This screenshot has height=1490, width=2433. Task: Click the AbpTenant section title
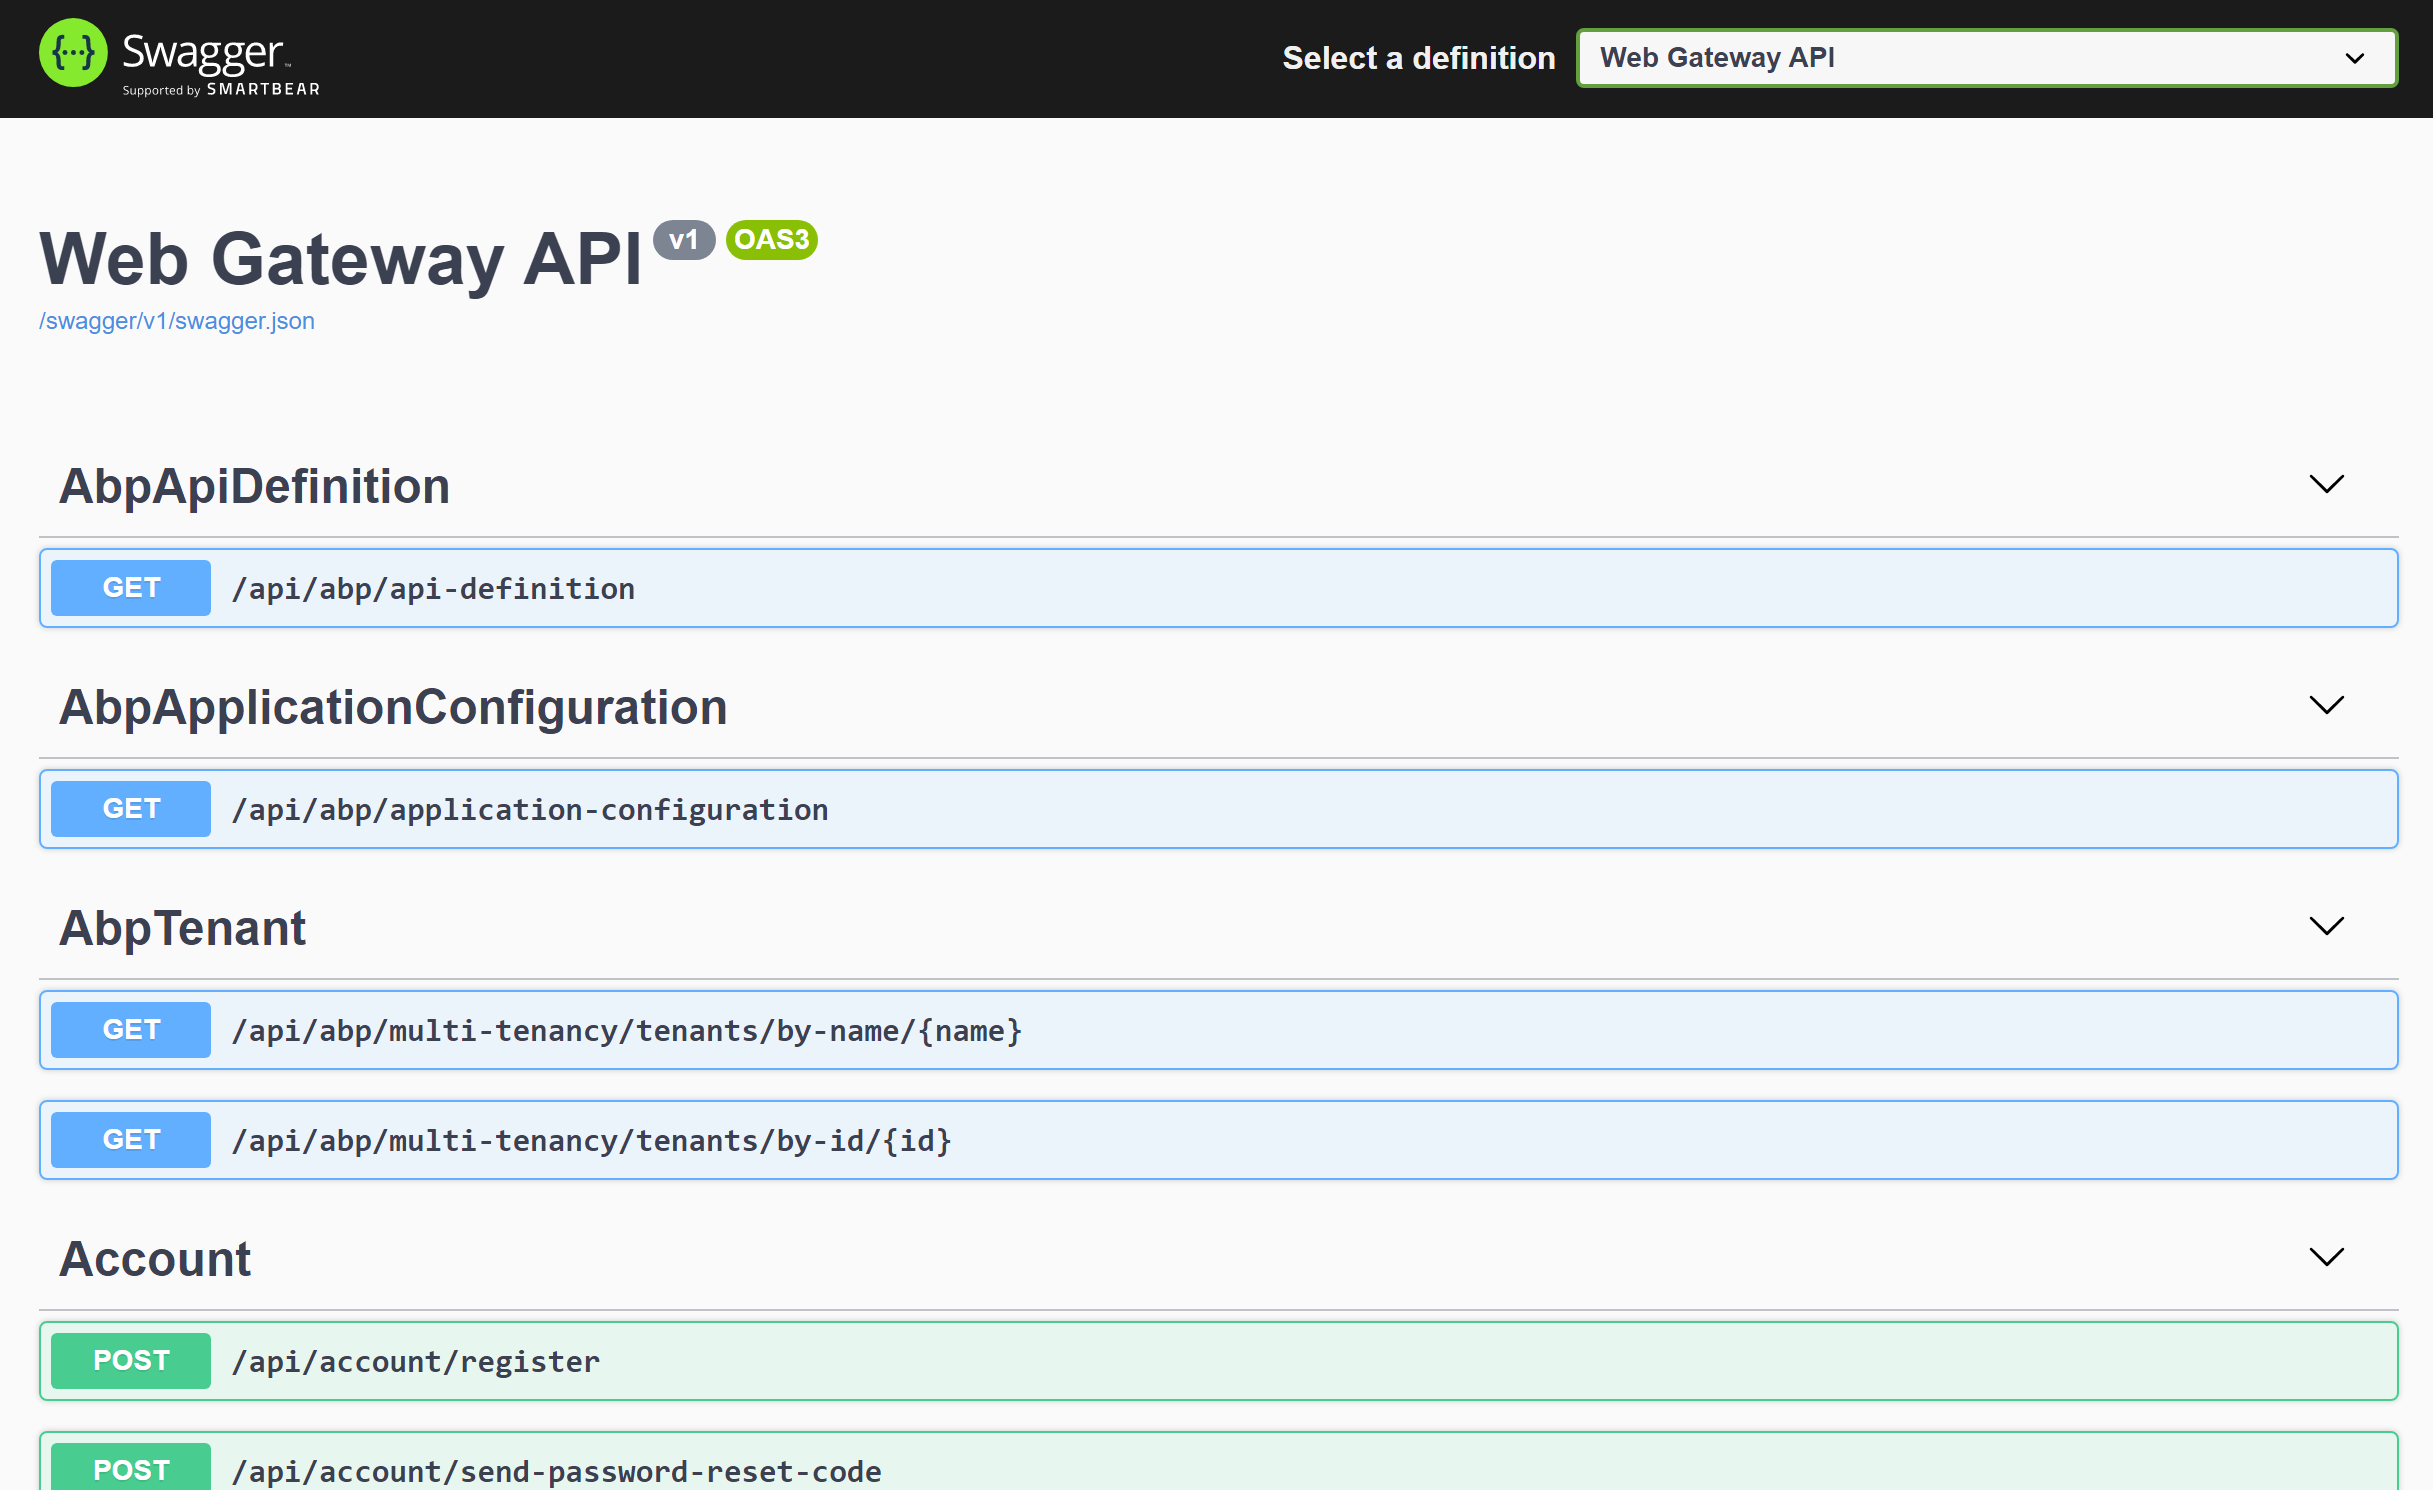pyautogui.click(x=182, y=929)
